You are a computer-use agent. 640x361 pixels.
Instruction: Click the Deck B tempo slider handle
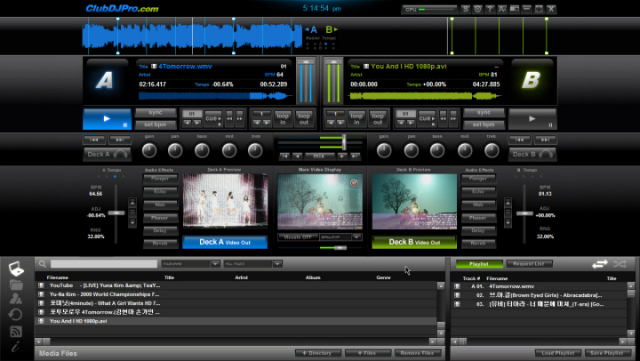524,213
